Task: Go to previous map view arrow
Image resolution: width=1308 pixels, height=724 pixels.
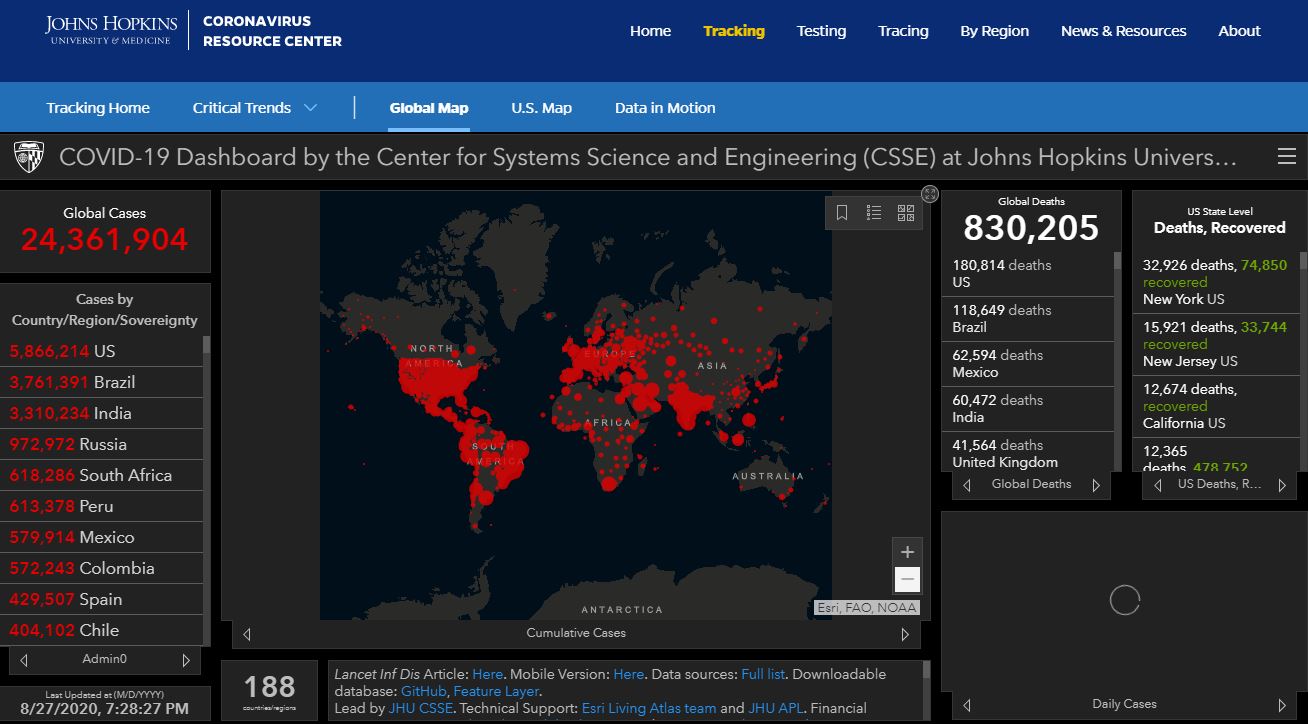Action: [x=247, y=634]
